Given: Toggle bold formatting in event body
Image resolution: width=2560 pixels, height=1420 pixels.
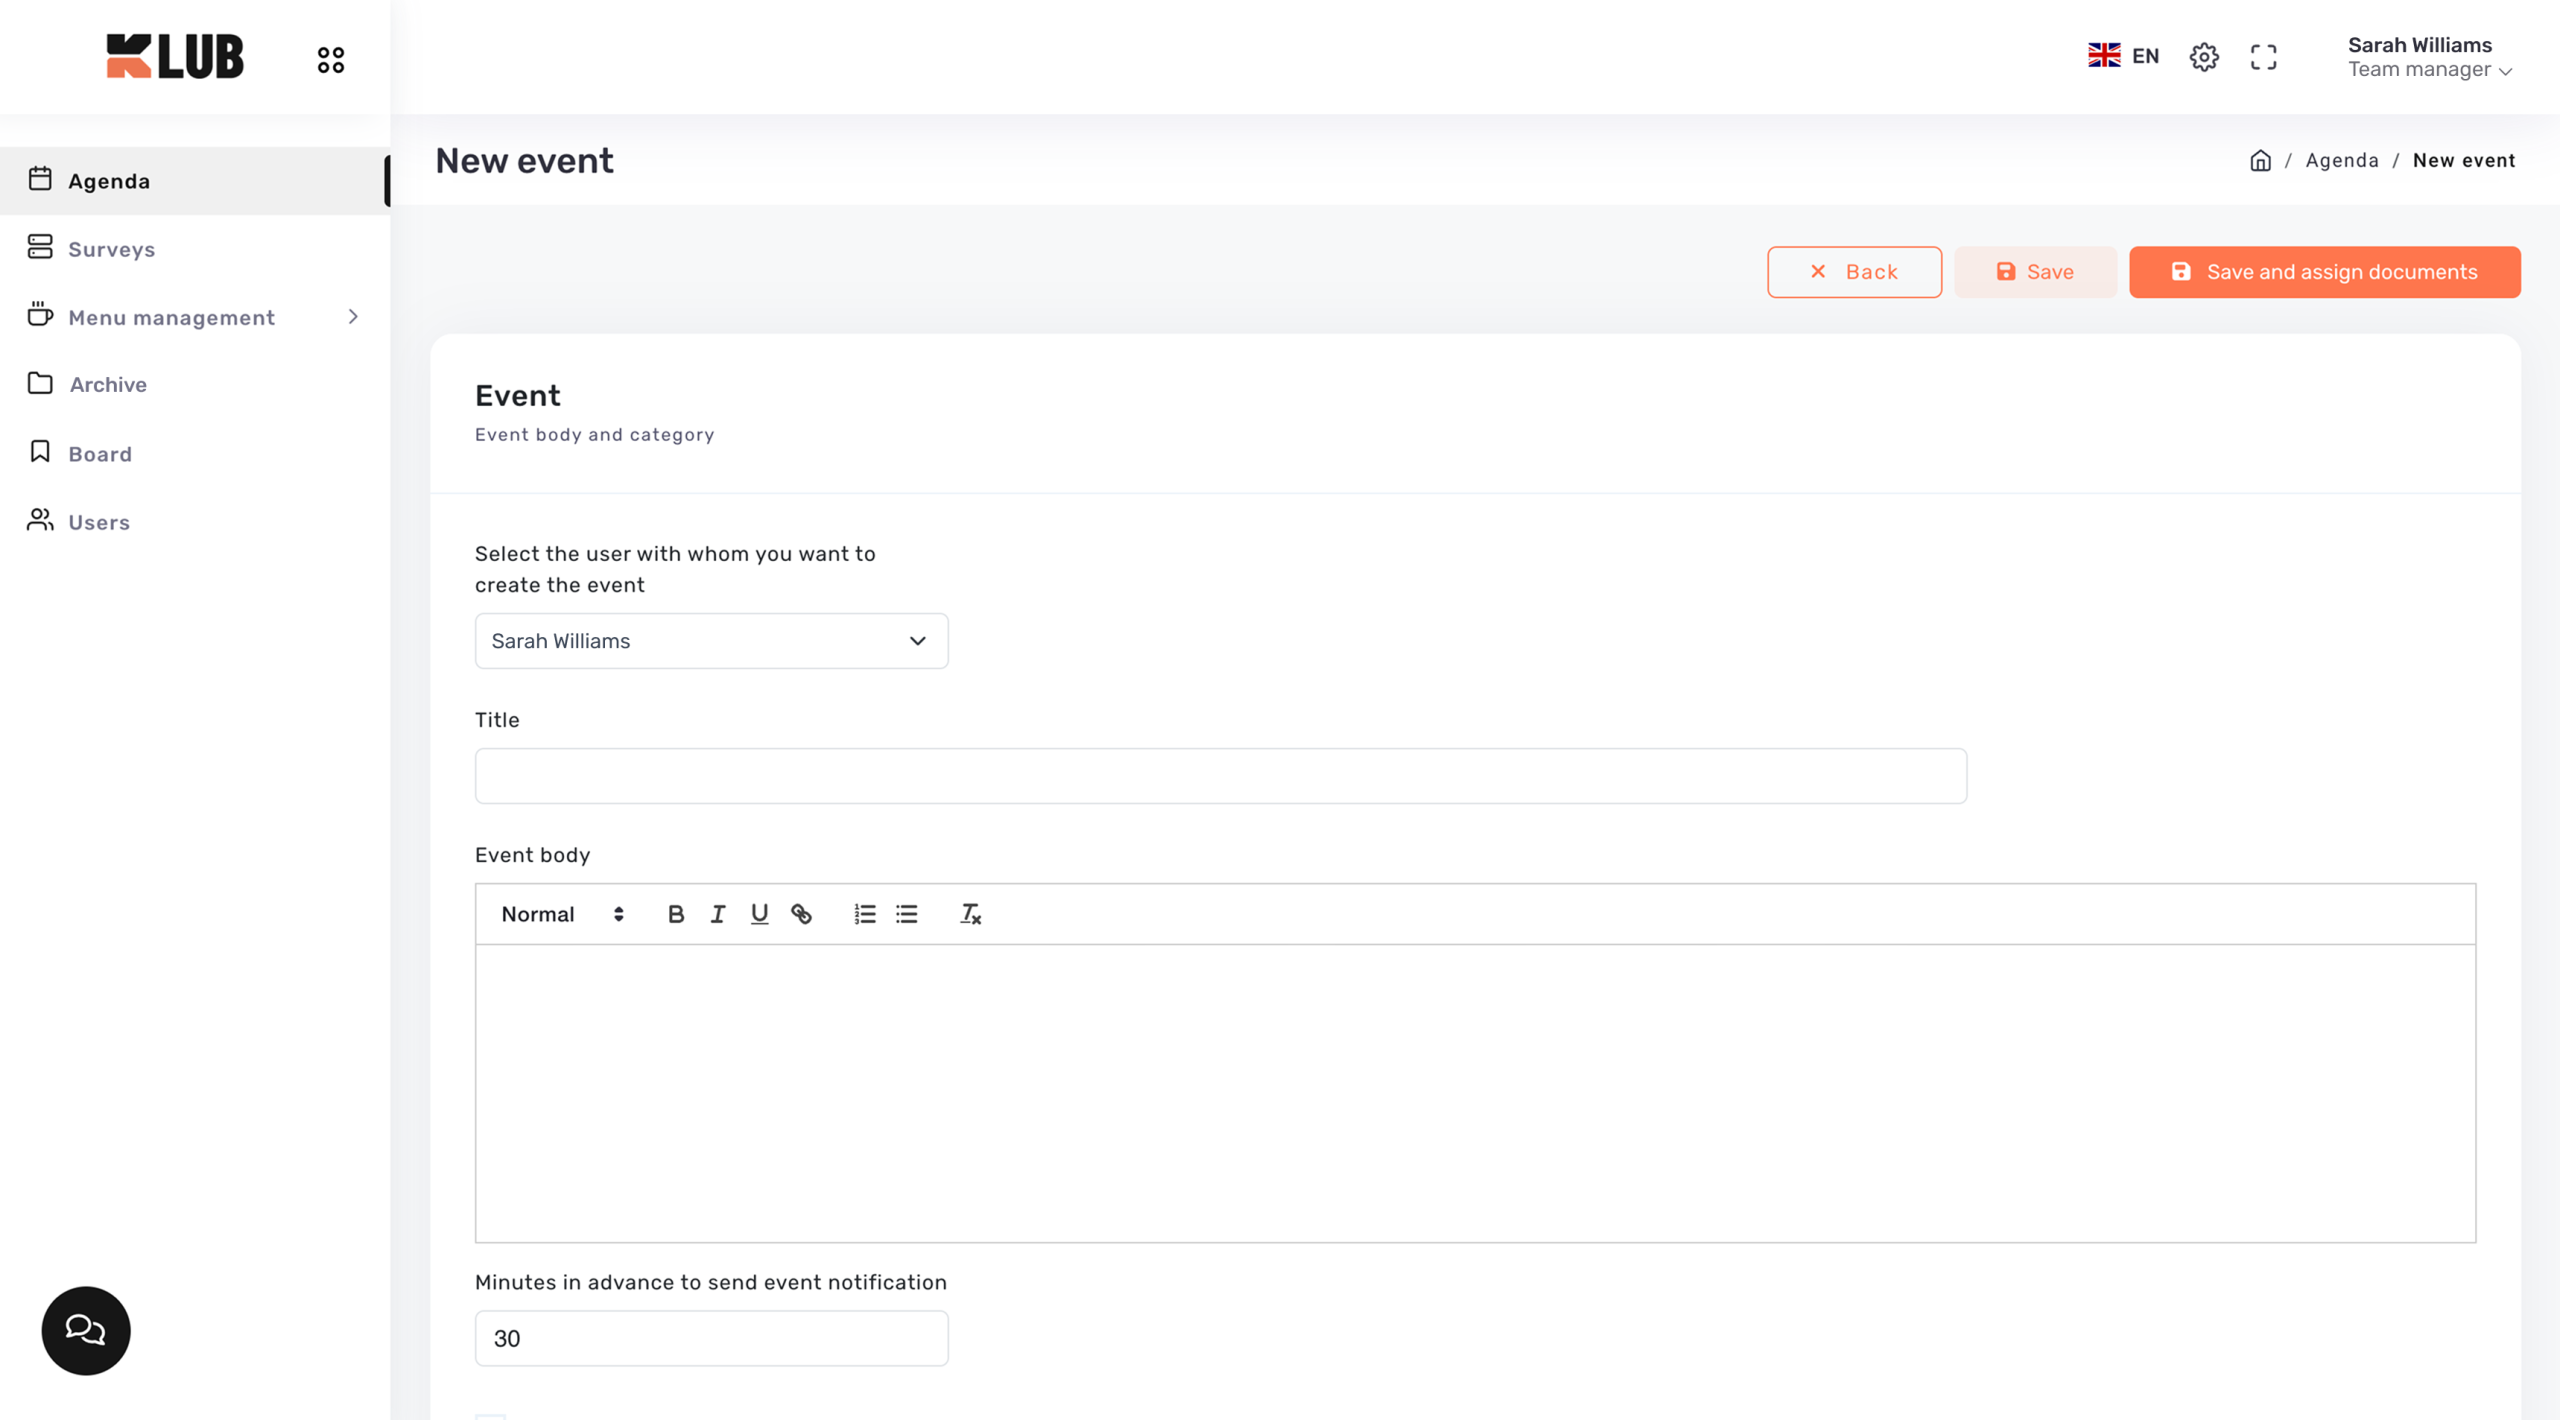Looking at the screenshot, I should pos(676,914).
